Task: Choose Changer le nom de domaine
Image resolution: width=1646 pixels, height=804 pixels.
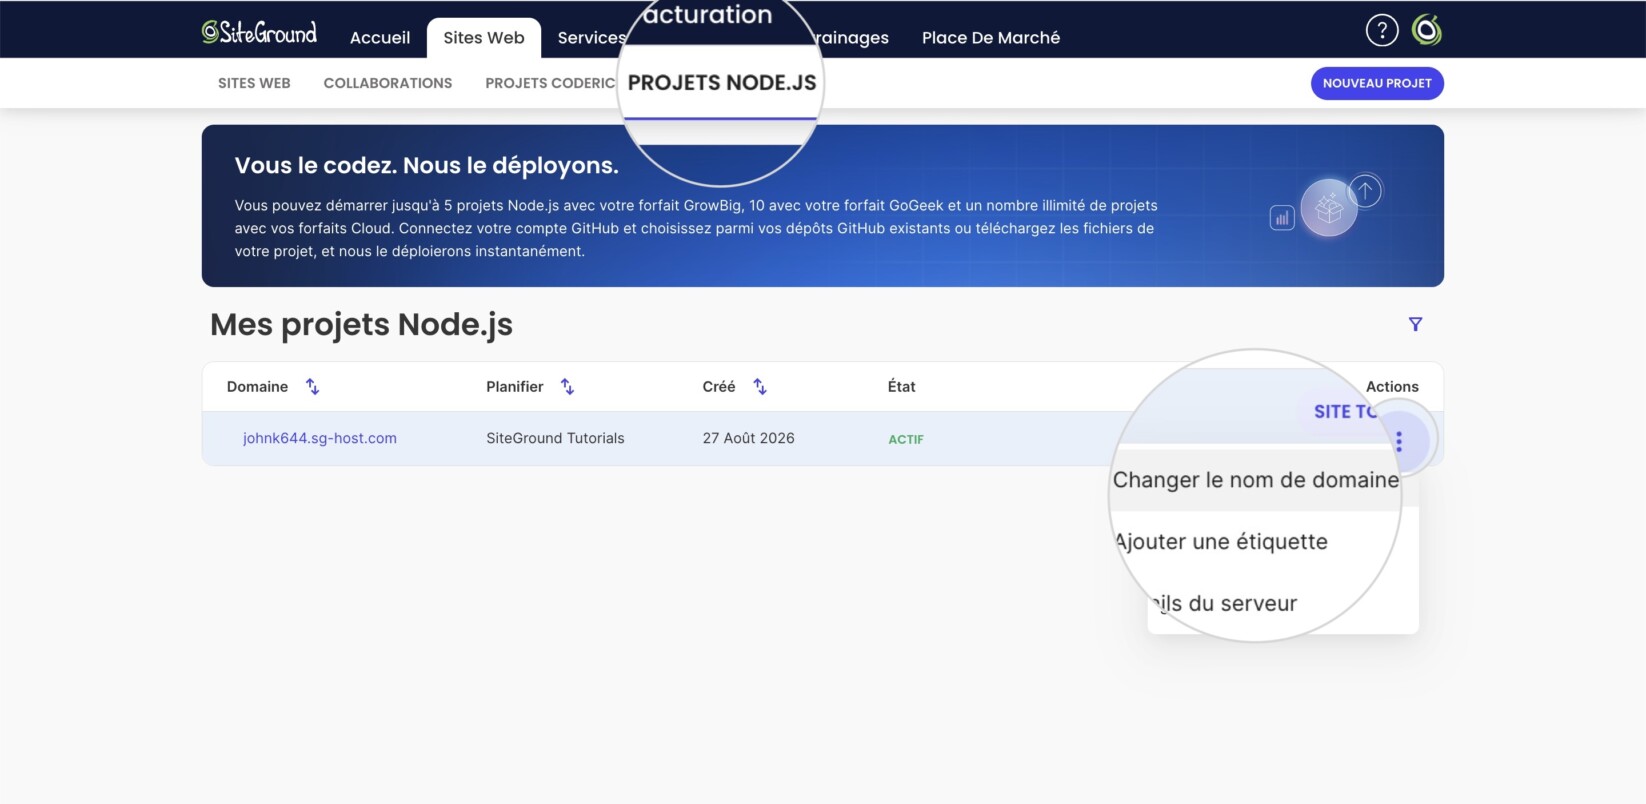Action: click(1256, 480)
